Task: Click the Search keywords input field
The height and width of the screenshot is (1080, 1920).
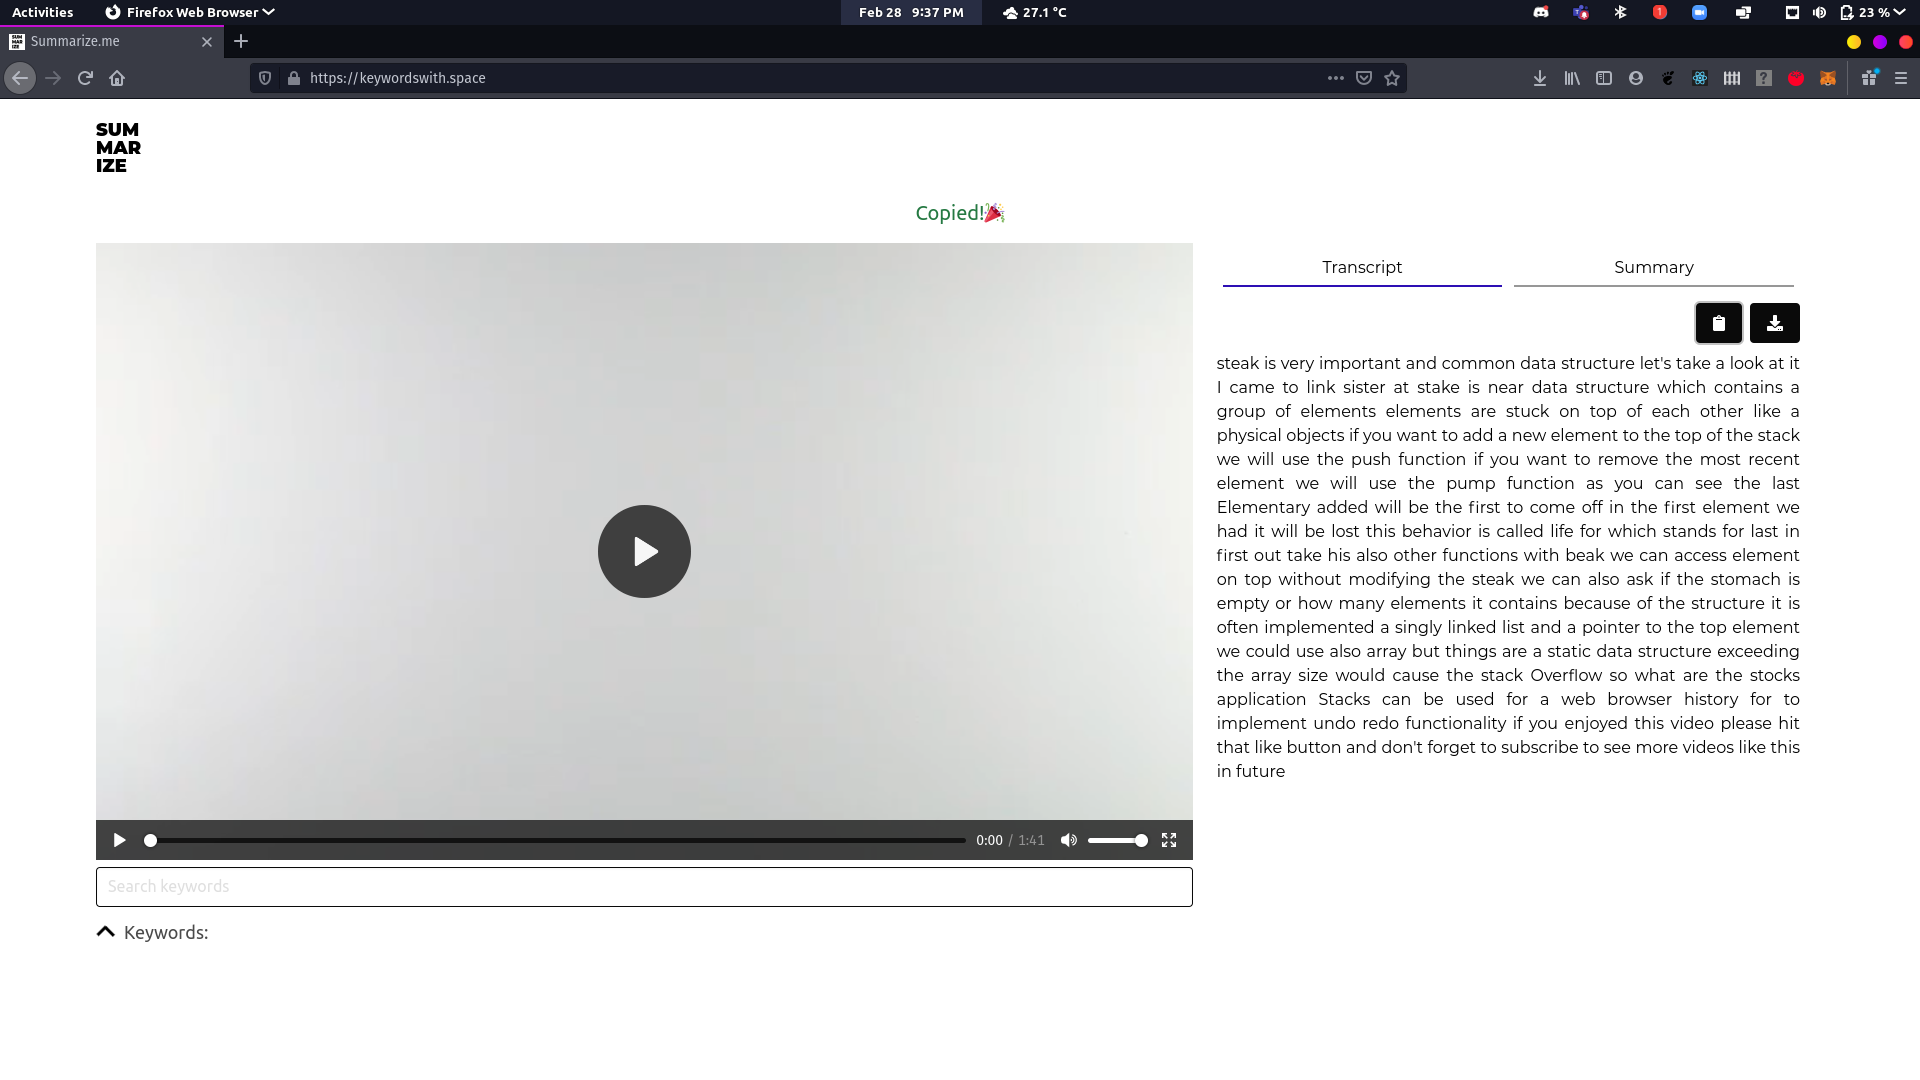Action: tap(644, 887)
